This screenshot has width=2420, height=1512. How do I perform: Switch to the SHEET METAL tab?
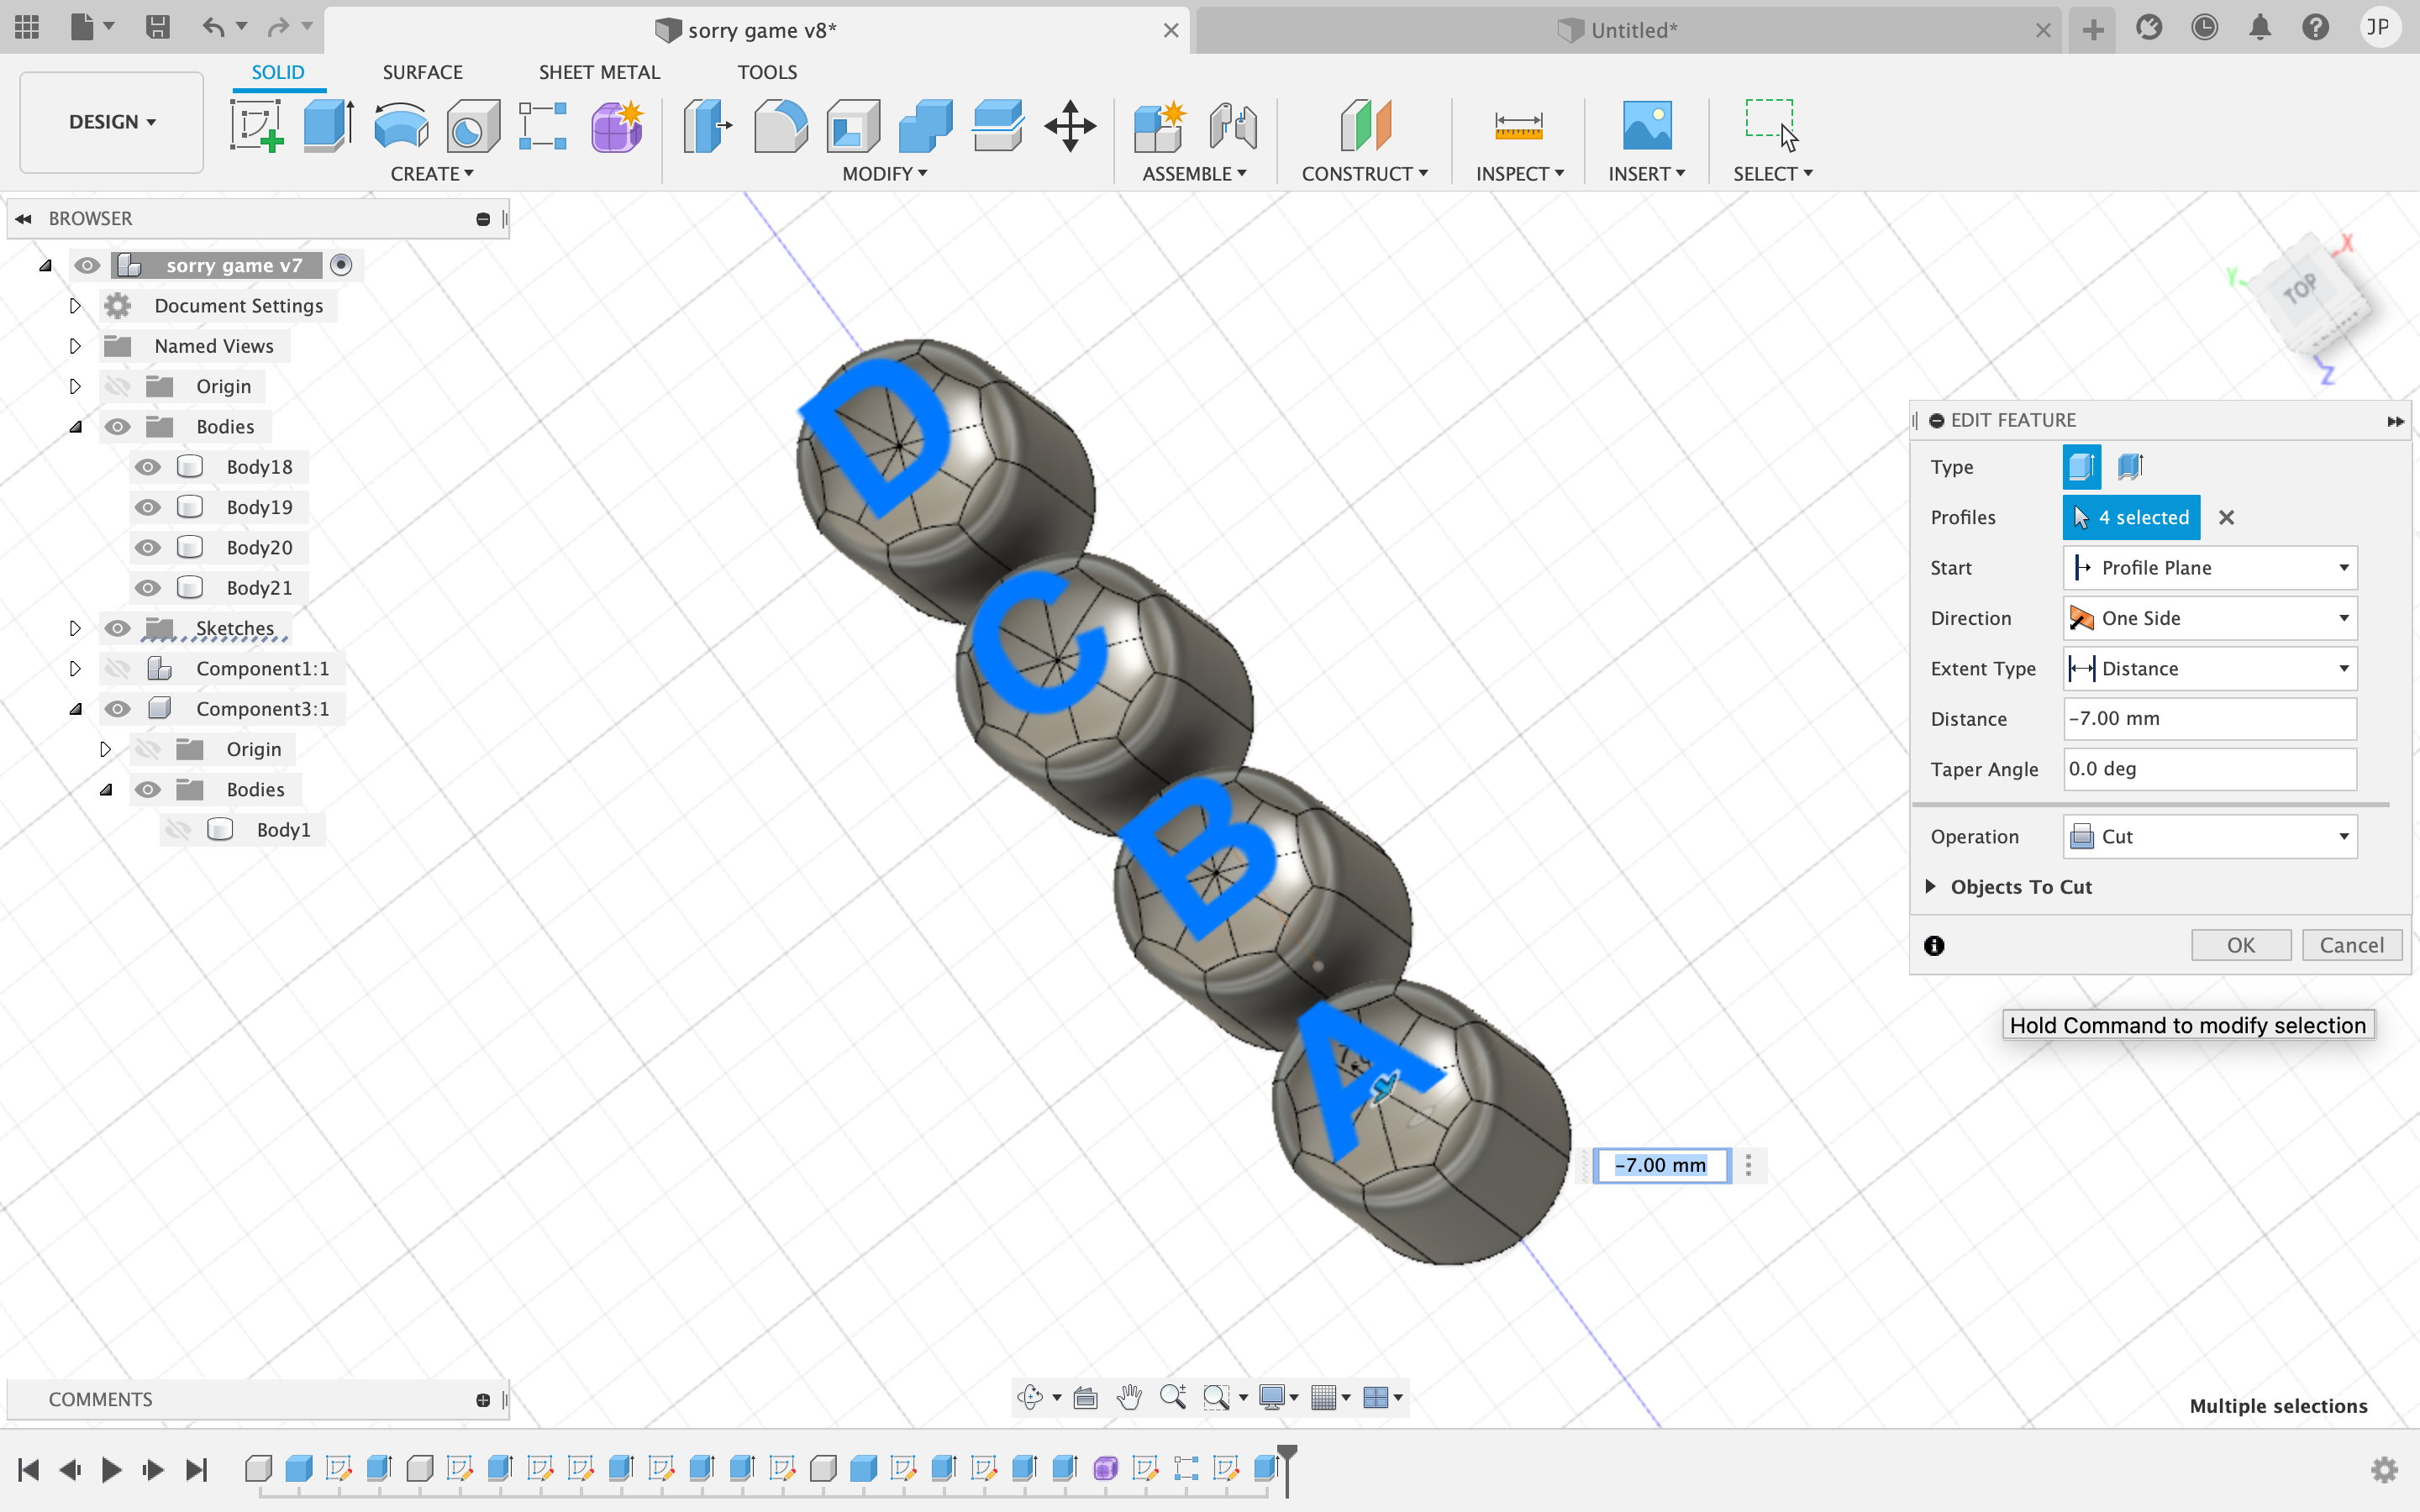[599, 72]
